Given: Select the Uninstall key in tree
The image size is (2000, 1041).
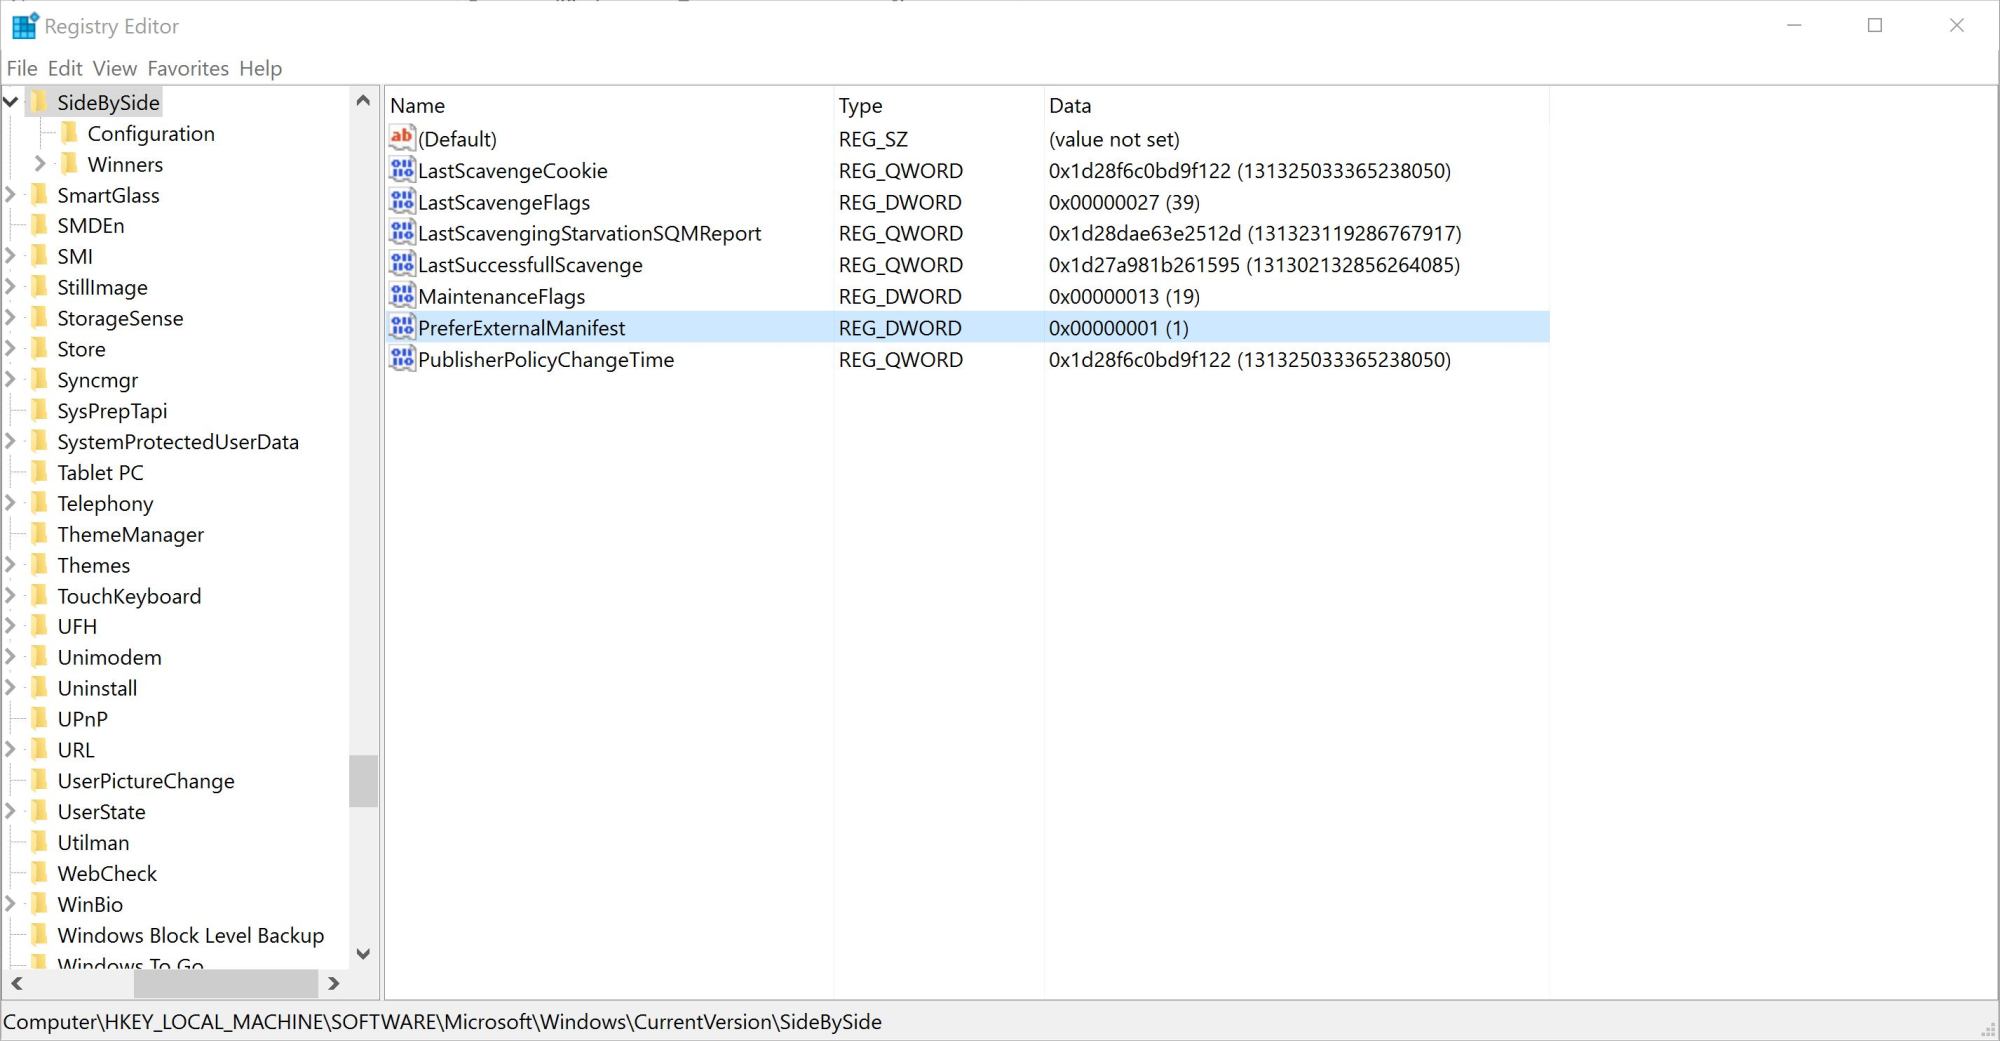Looking at the screenshot, I should click(x=97, y=688).
